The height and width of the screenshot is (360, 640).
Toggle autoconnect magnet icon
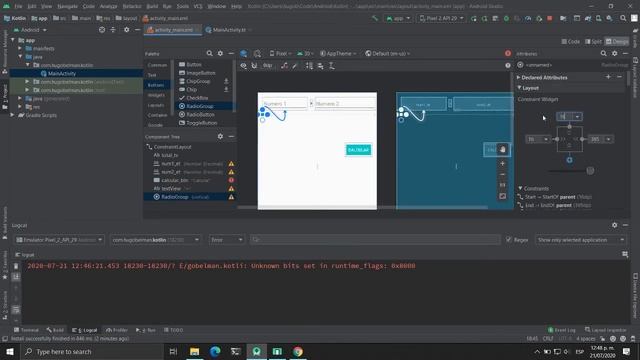tap(254, 66)
